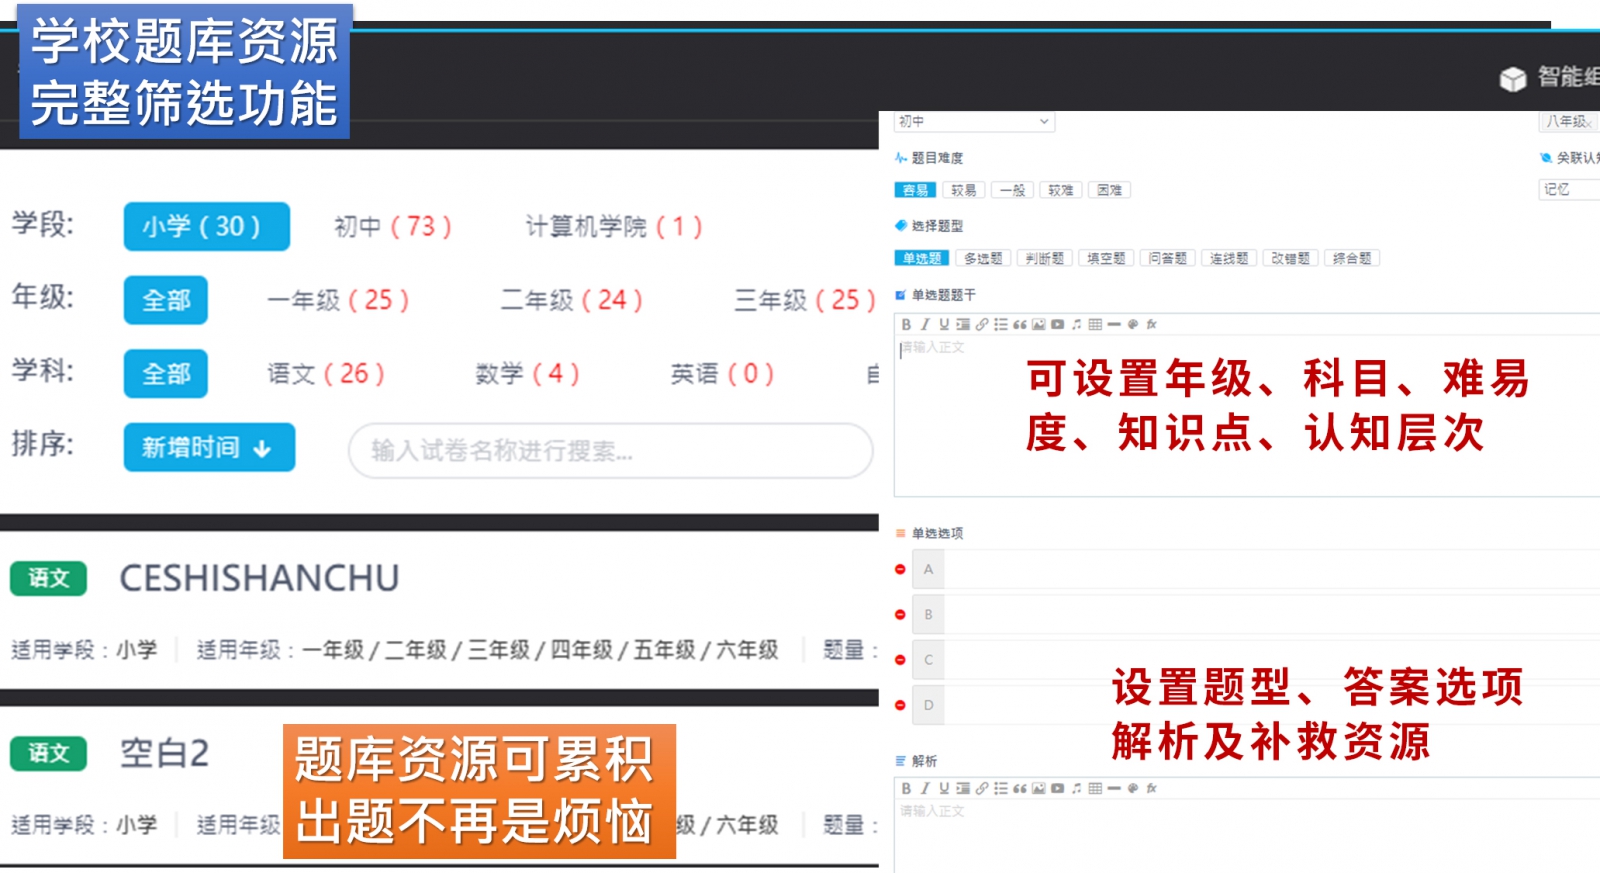Insert a link in the question stem editor
Viewport: 1600px width, 873px height.
coord(982,324)
